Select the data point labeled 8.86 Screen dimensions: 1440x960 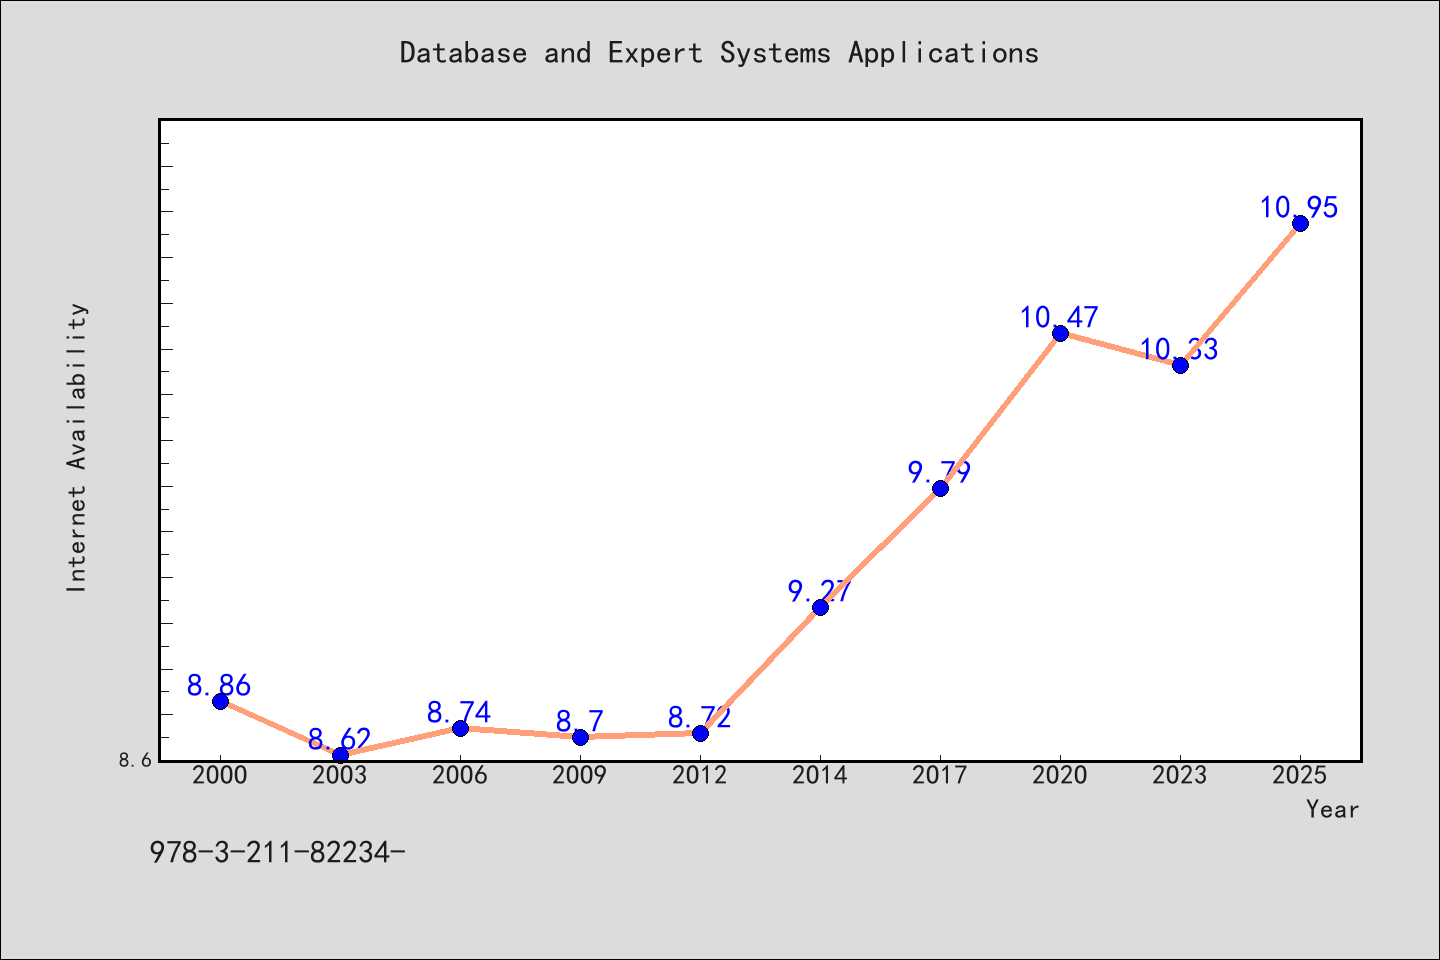(x=220, y=701)
